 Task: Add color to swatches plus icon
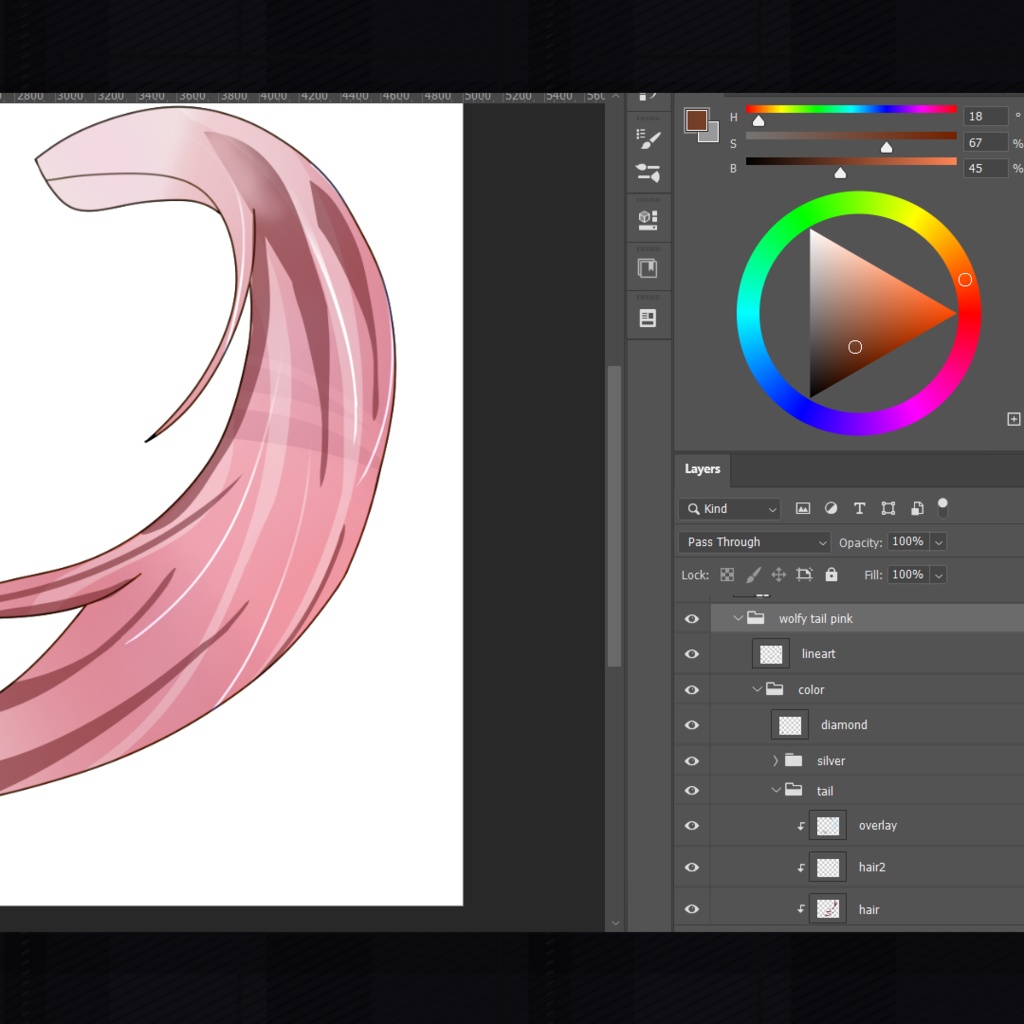[1014, 419]
